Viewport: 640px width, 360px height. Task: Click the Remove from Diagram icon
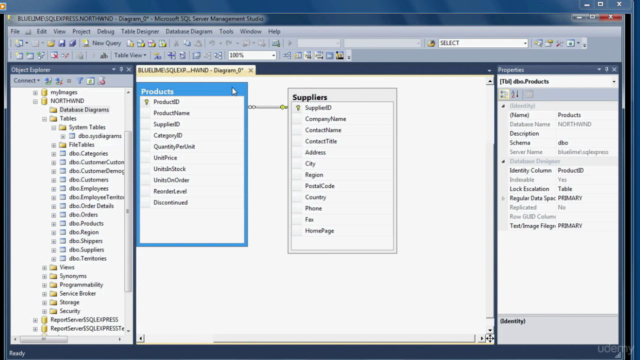(x=65, y=56)
